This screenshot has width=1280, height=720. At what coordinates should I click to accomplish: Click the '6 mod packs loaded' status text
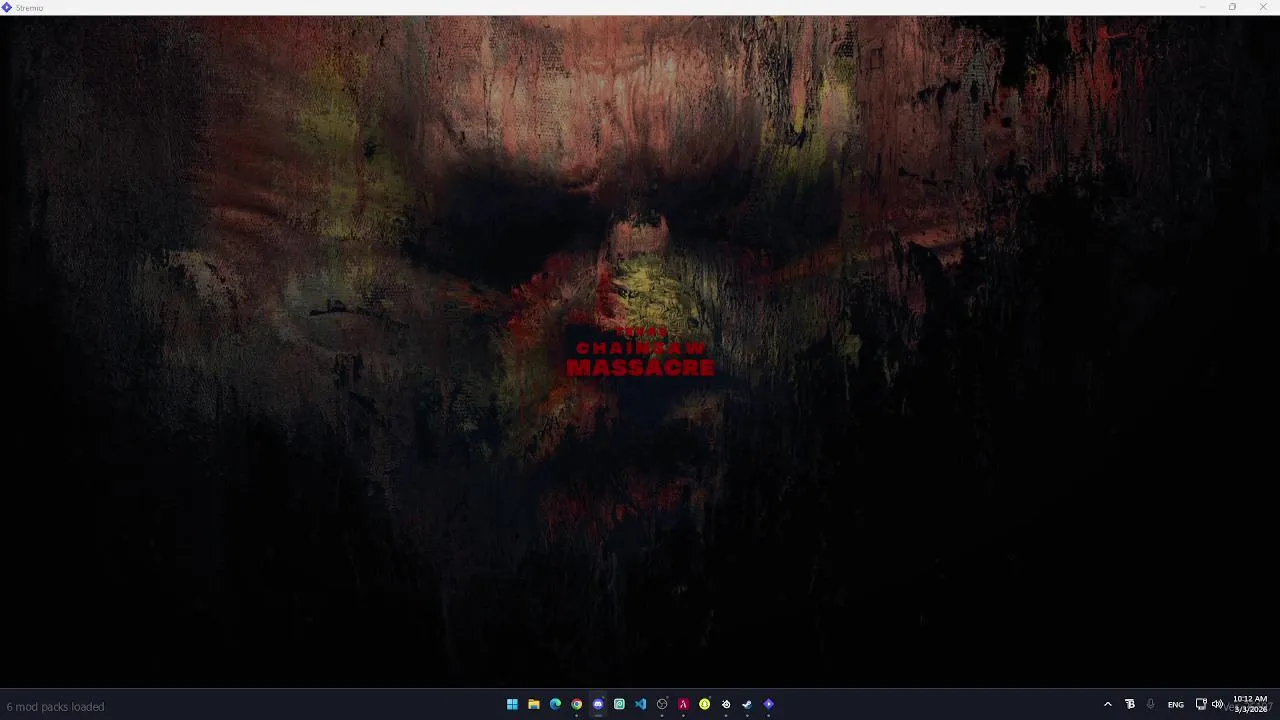(x=55, y=707)
